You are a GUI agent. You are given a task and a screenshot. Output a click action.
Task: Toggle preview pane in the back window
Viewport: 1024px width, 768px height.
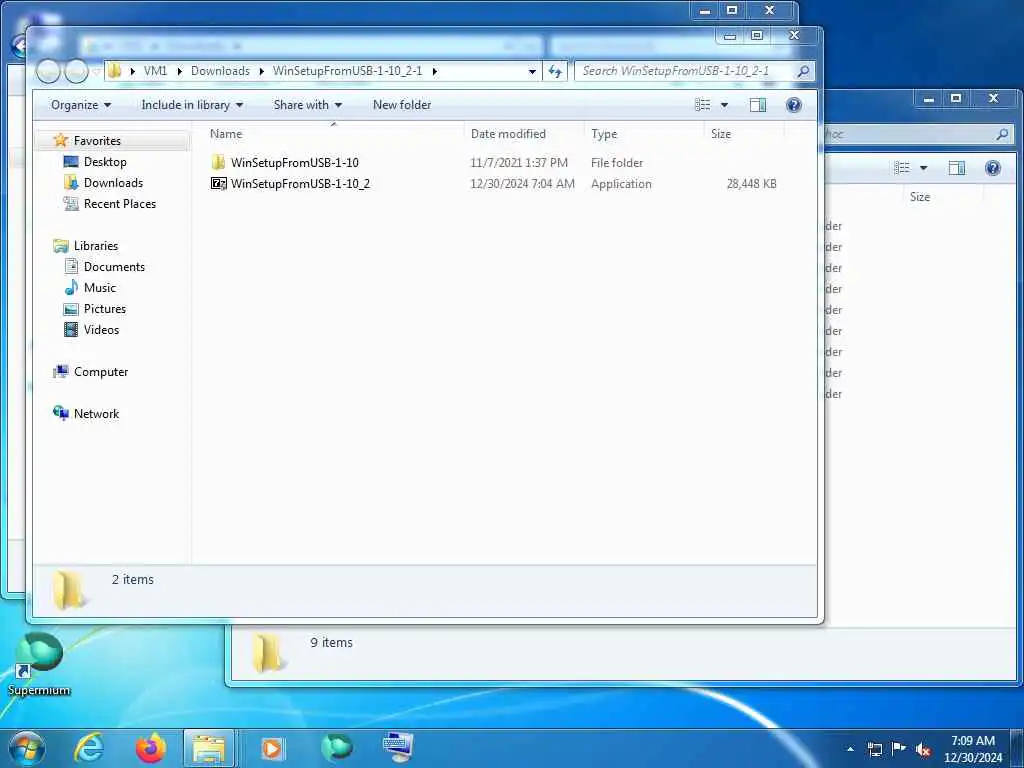tap(957, 168)
